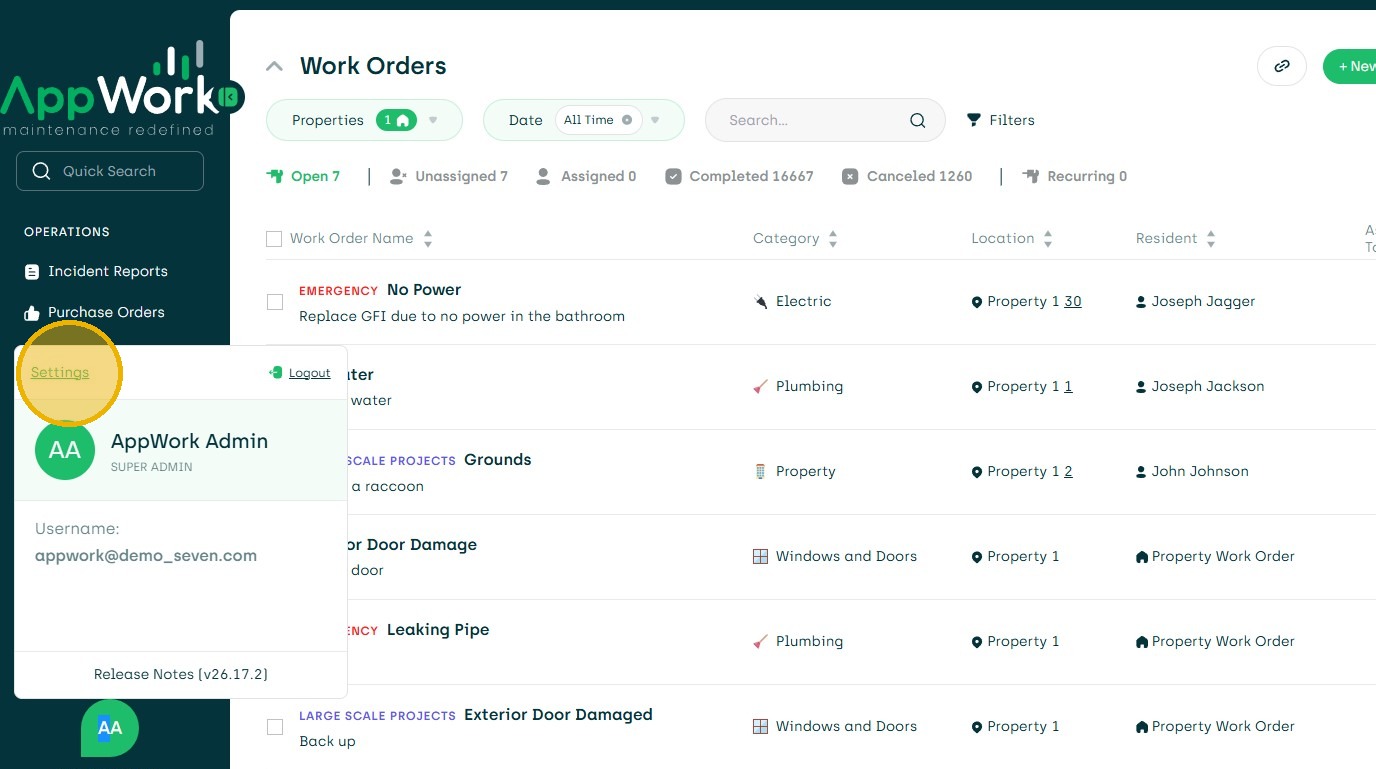Click the green properties count badge
Image resolution: width=1376 pixels, height=769 pixels.
[x=397, y=120]
